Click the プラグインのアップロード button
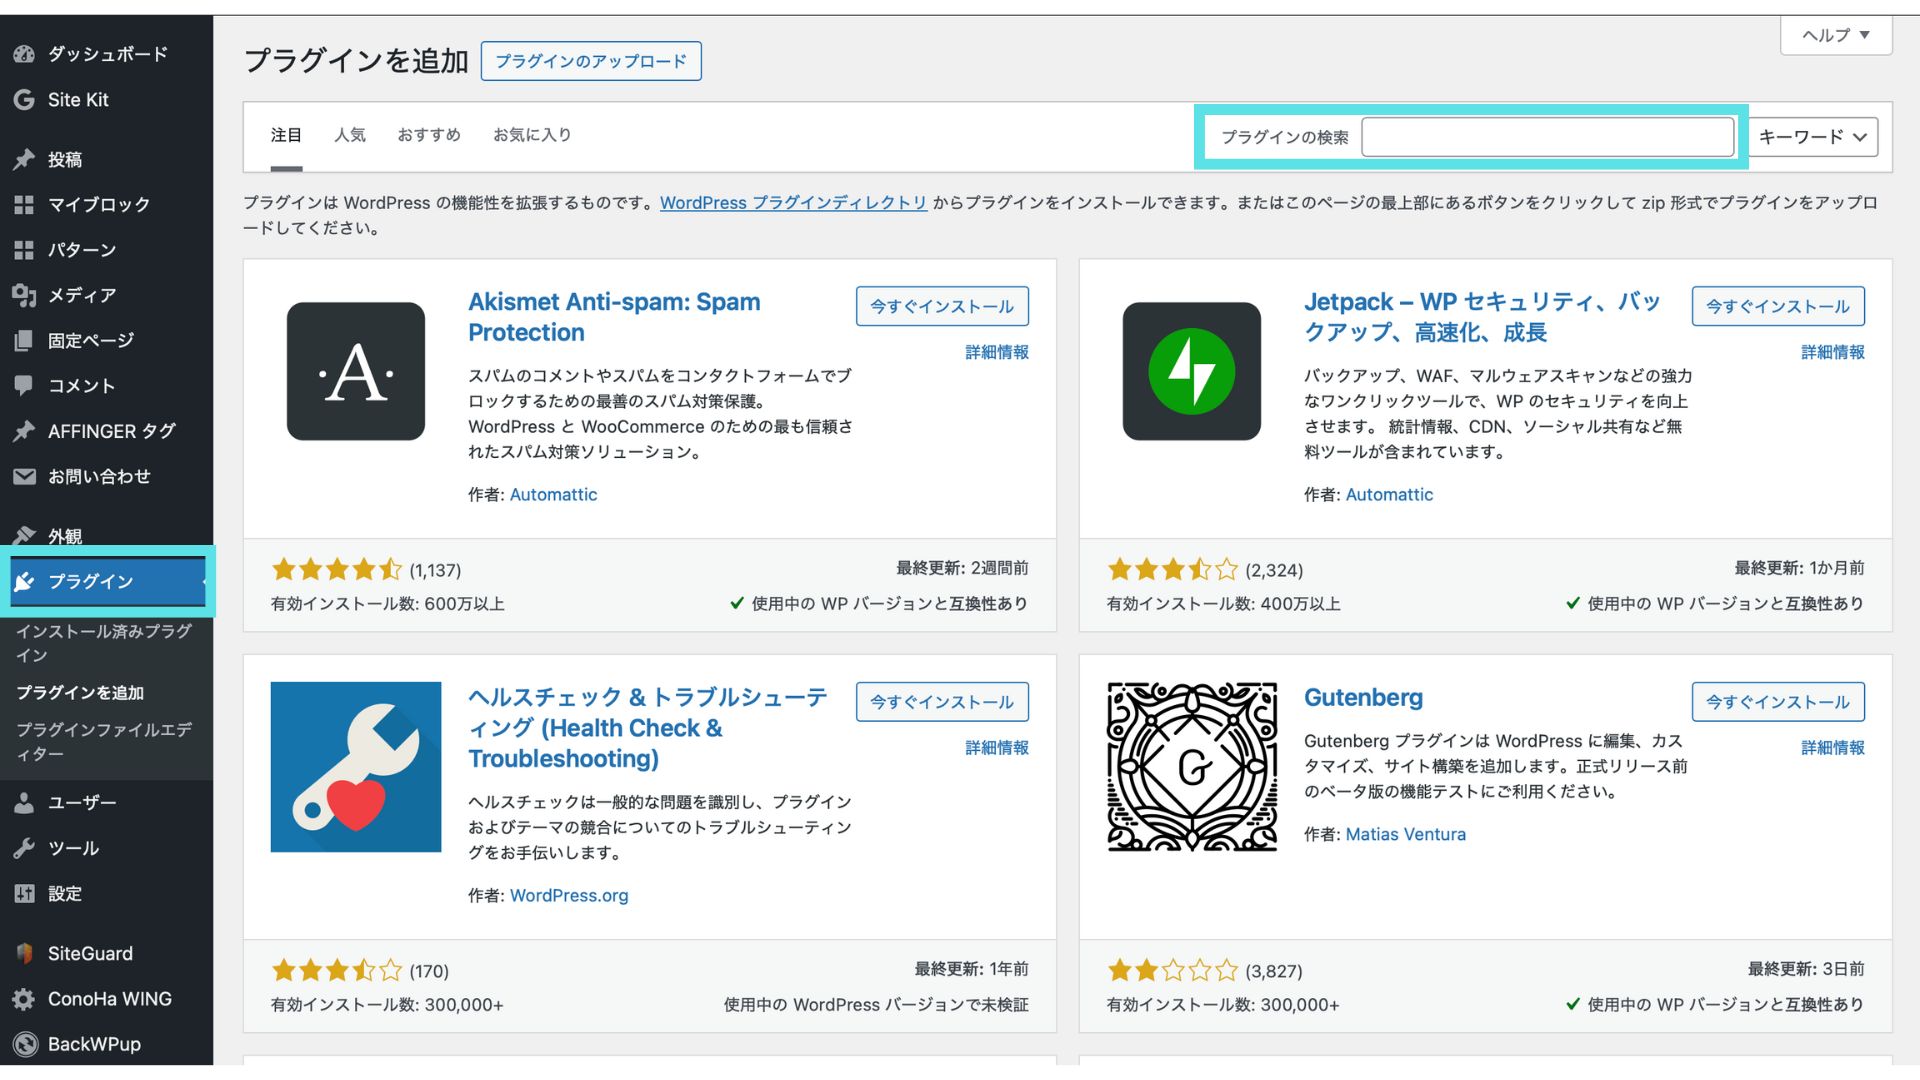 point(591,61)
